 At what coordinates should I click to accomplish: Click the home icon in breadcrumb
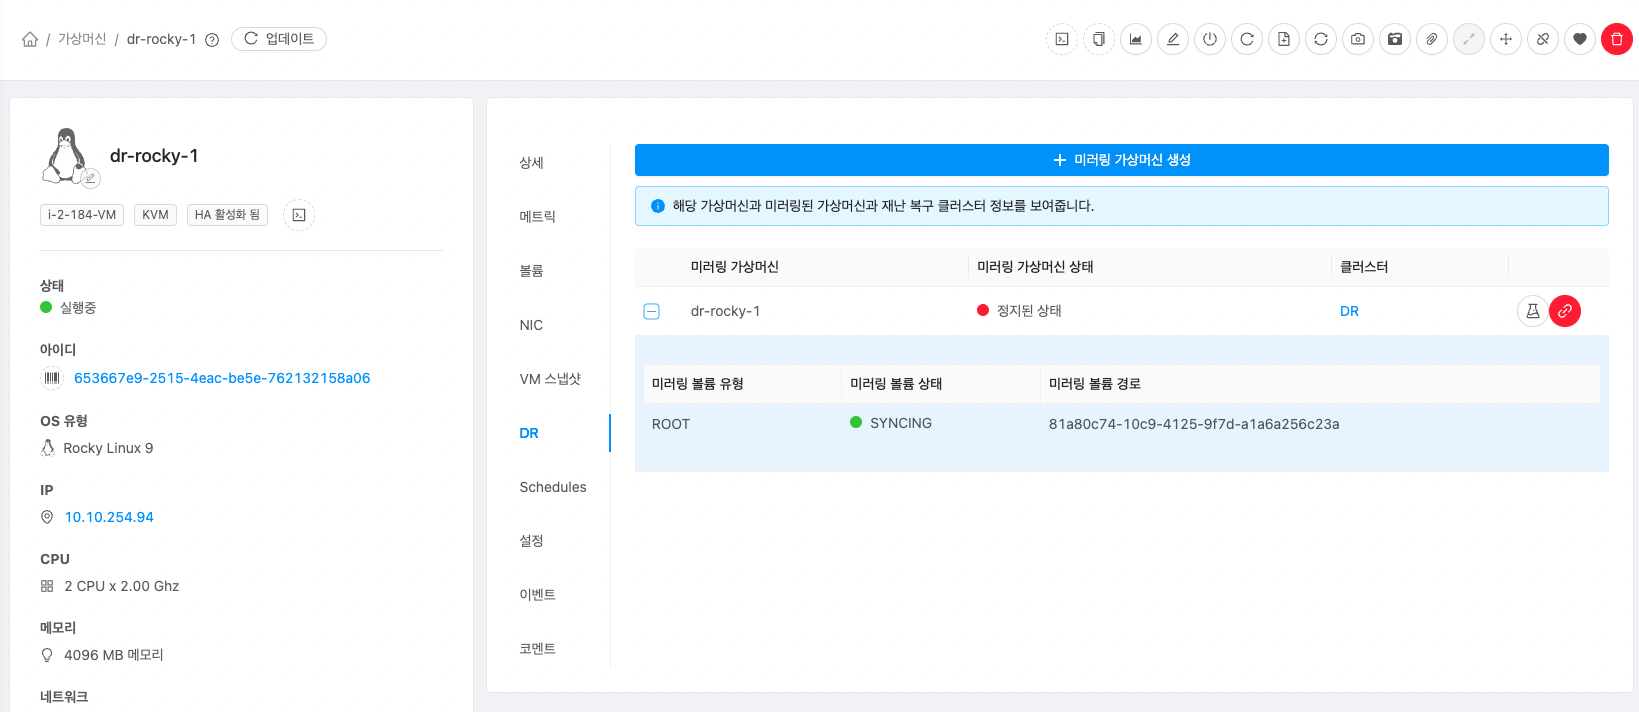point(30,39)
